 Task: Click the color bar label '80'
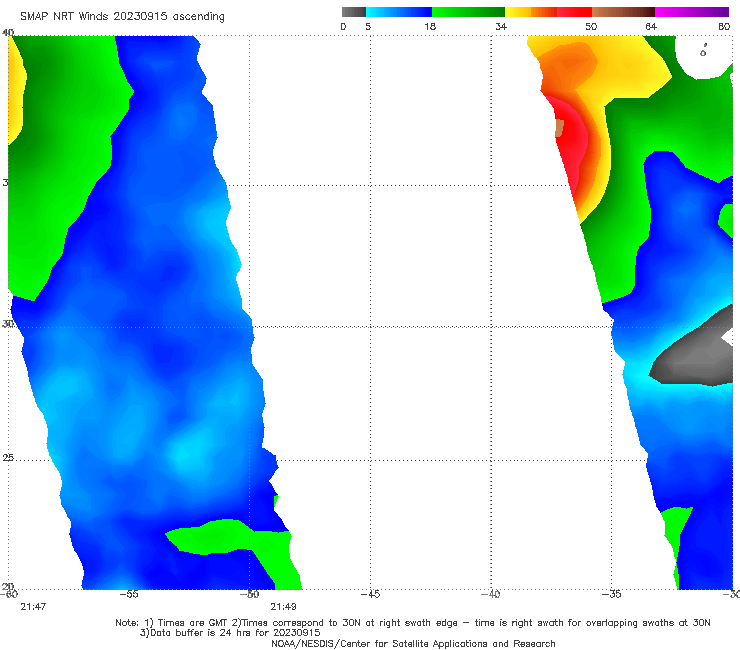724,26
